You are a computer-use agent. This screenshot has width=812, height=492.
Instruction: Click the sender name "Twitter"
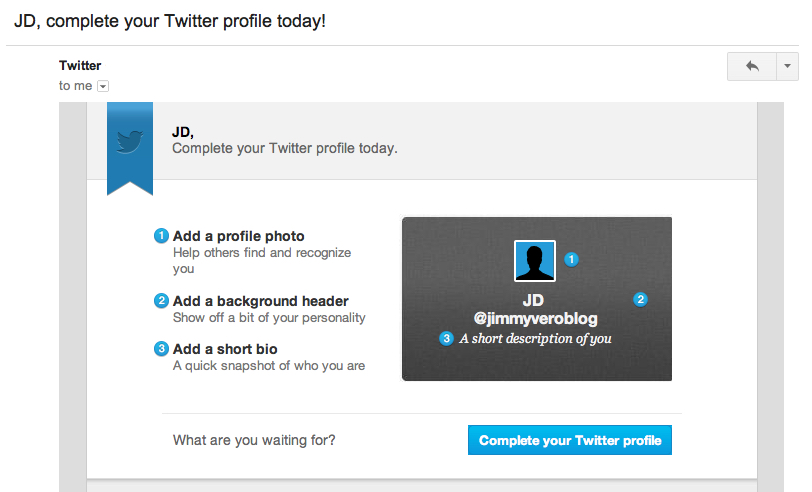pos(80,66)
